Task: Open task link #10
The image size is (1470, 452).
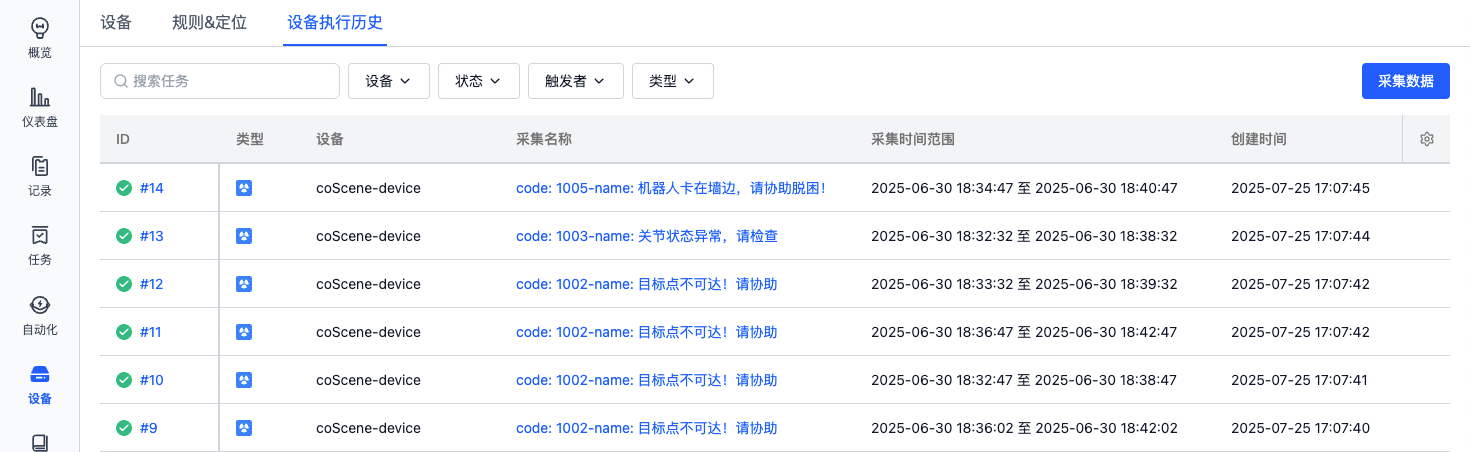Action: (152, 380)
